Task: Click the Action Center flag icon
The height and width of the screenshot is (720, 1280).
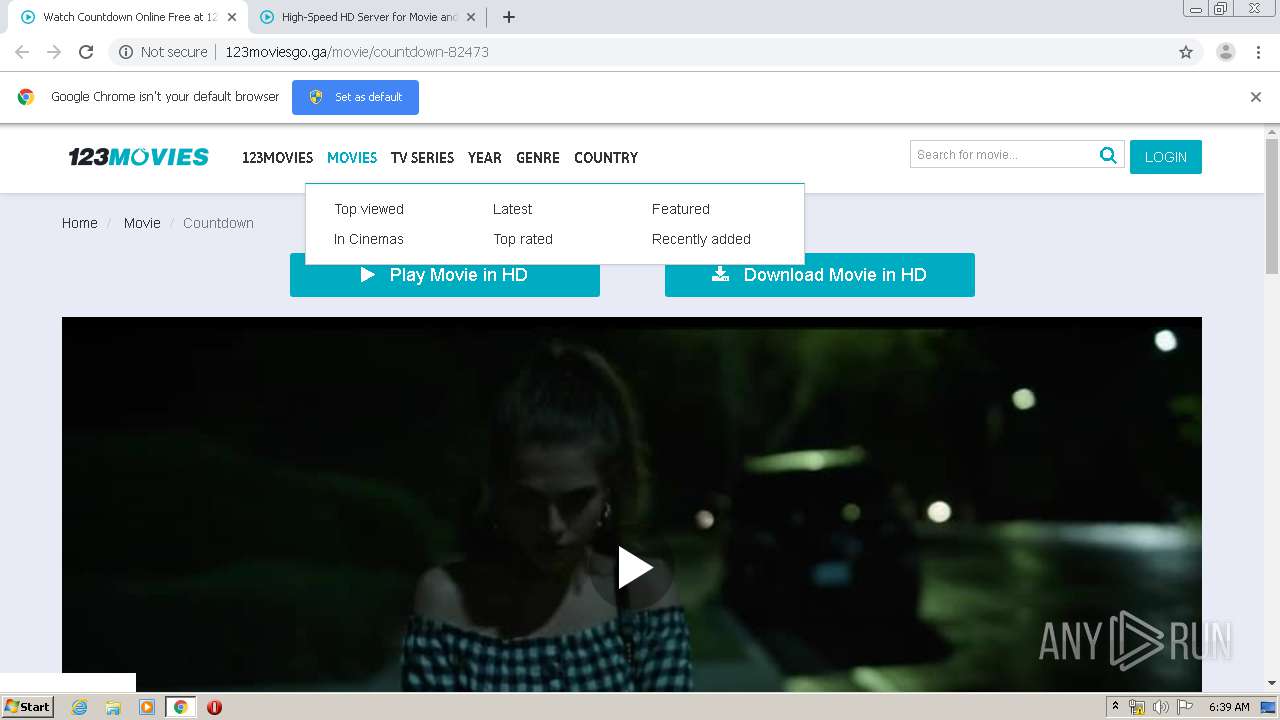Action: [1185, 707]
